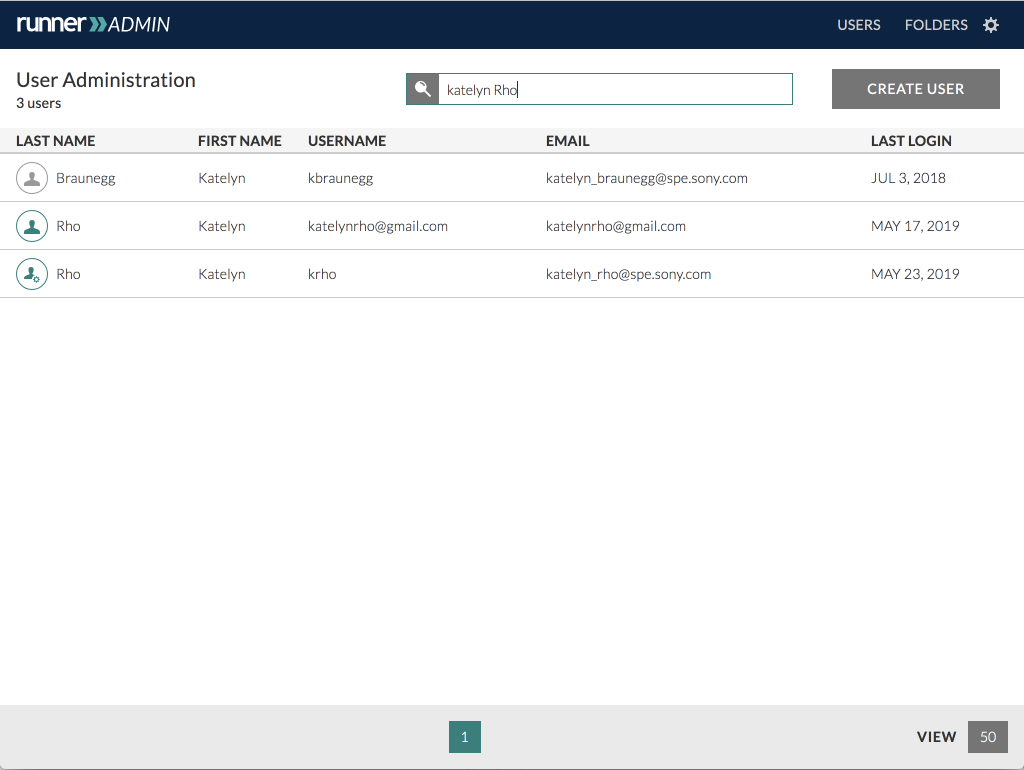The height and width of the screenshot is (770, 1024).
Task: Focus the user search field
Action: 615,89
